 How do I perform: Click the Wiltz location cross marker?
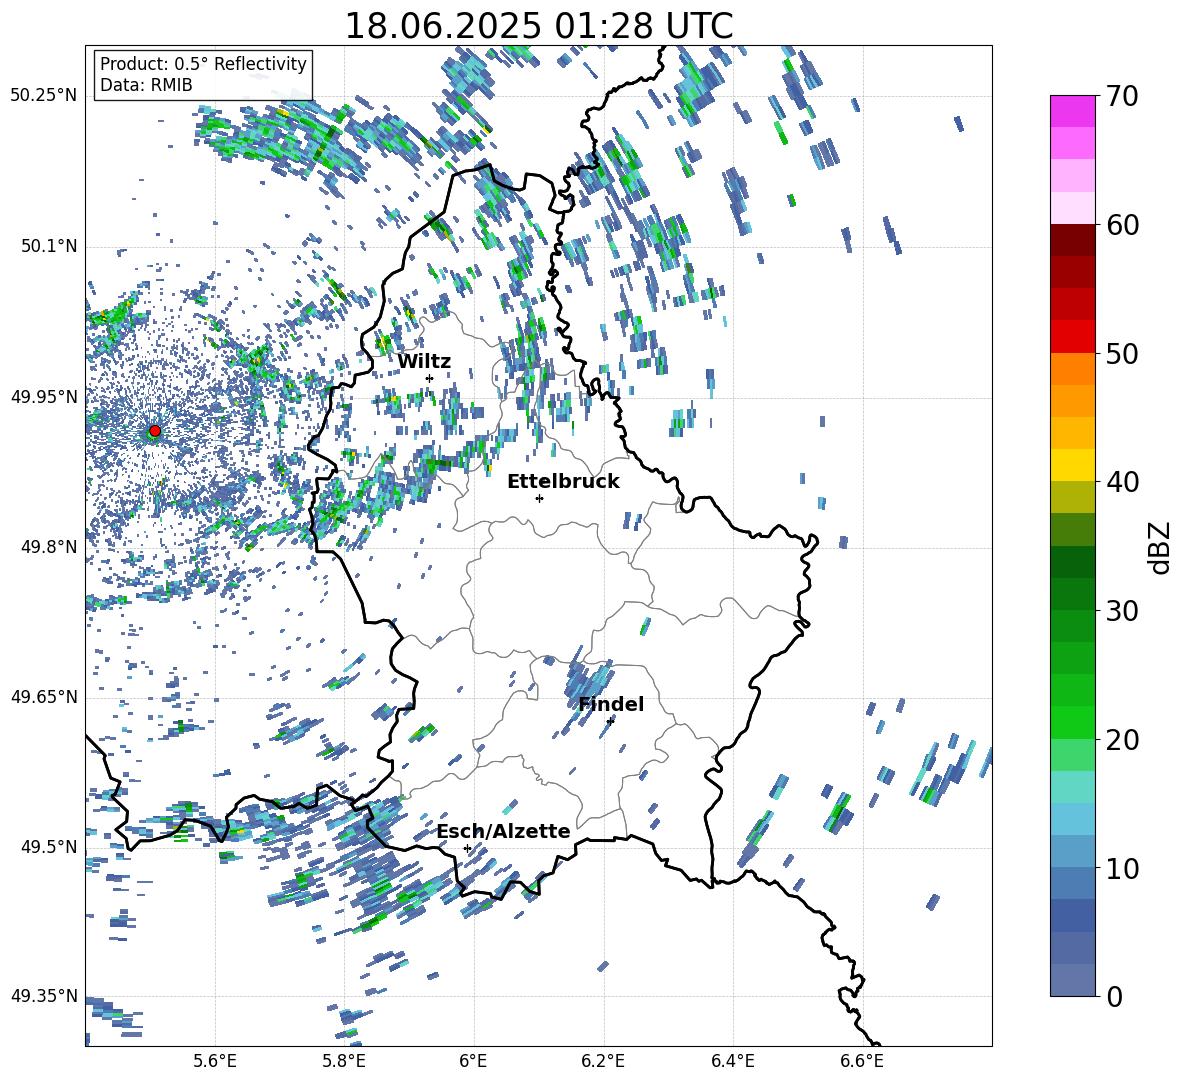click(x=430, y=378)
